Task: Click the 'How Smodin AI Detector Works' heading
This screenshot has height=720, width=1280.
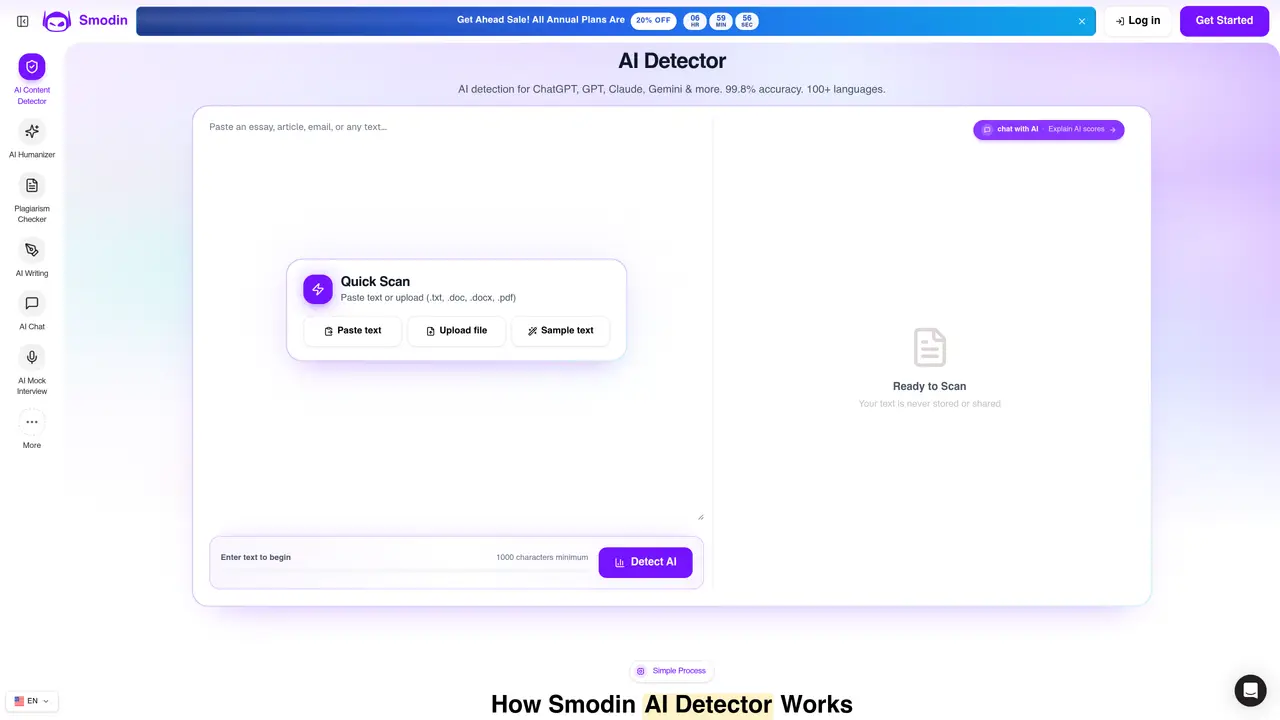Action: tap(672, 704)
